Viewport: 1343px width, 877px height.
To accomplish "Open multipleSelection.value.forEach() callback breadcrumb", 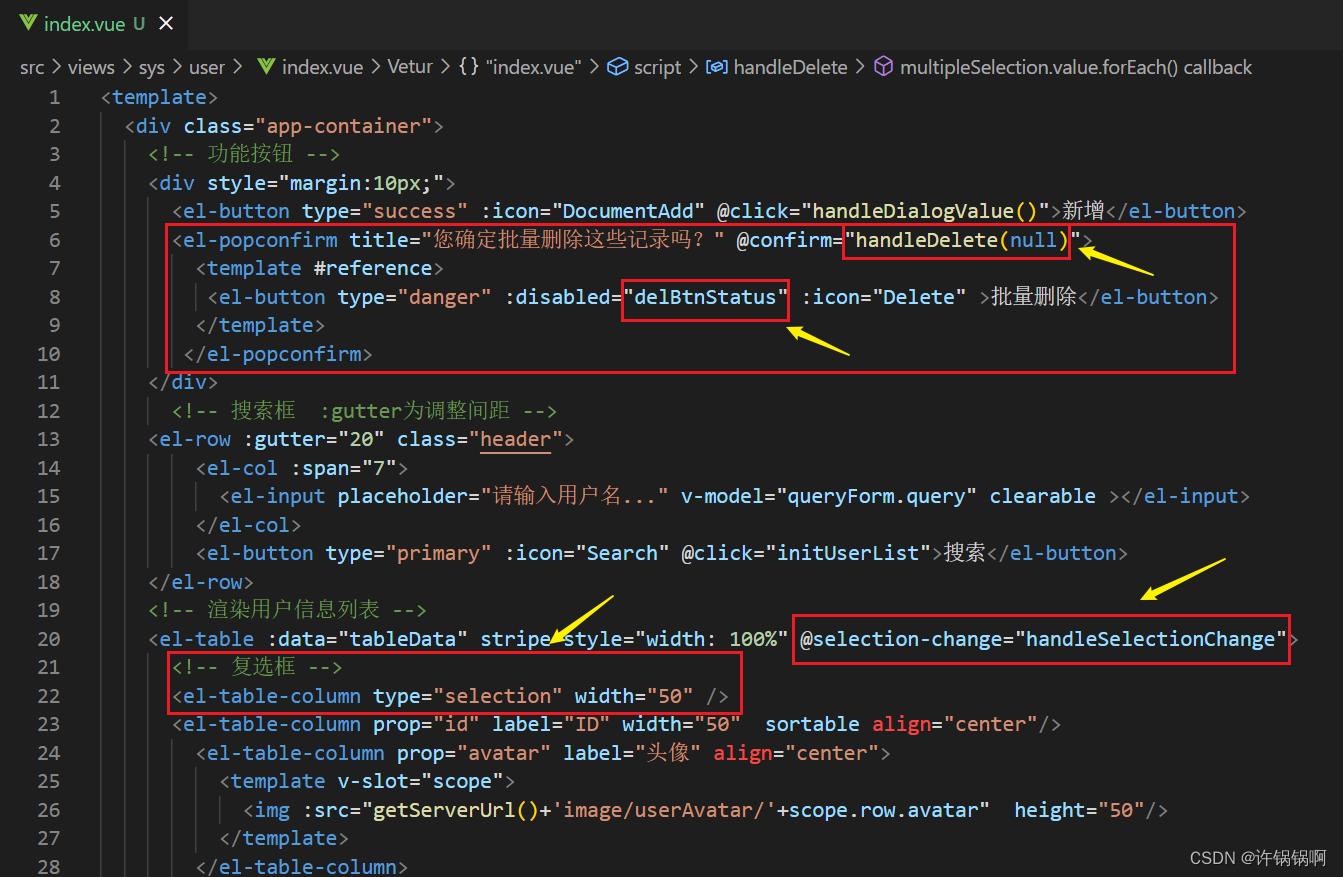I will (x=1076, y=67).
